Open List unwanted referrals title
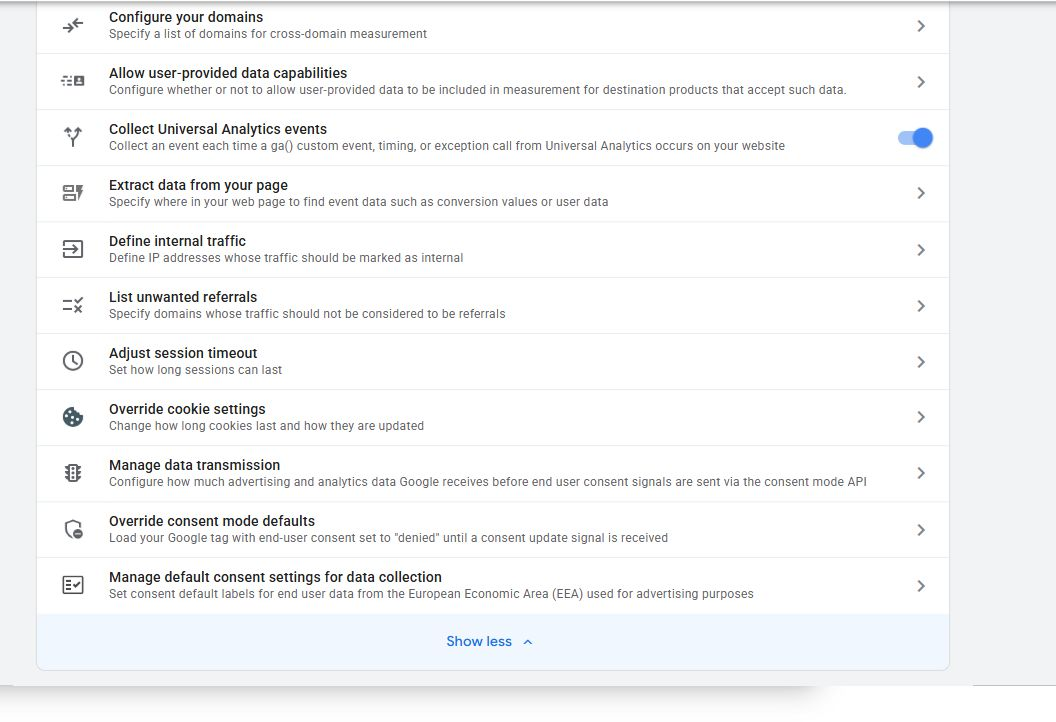 183,296
